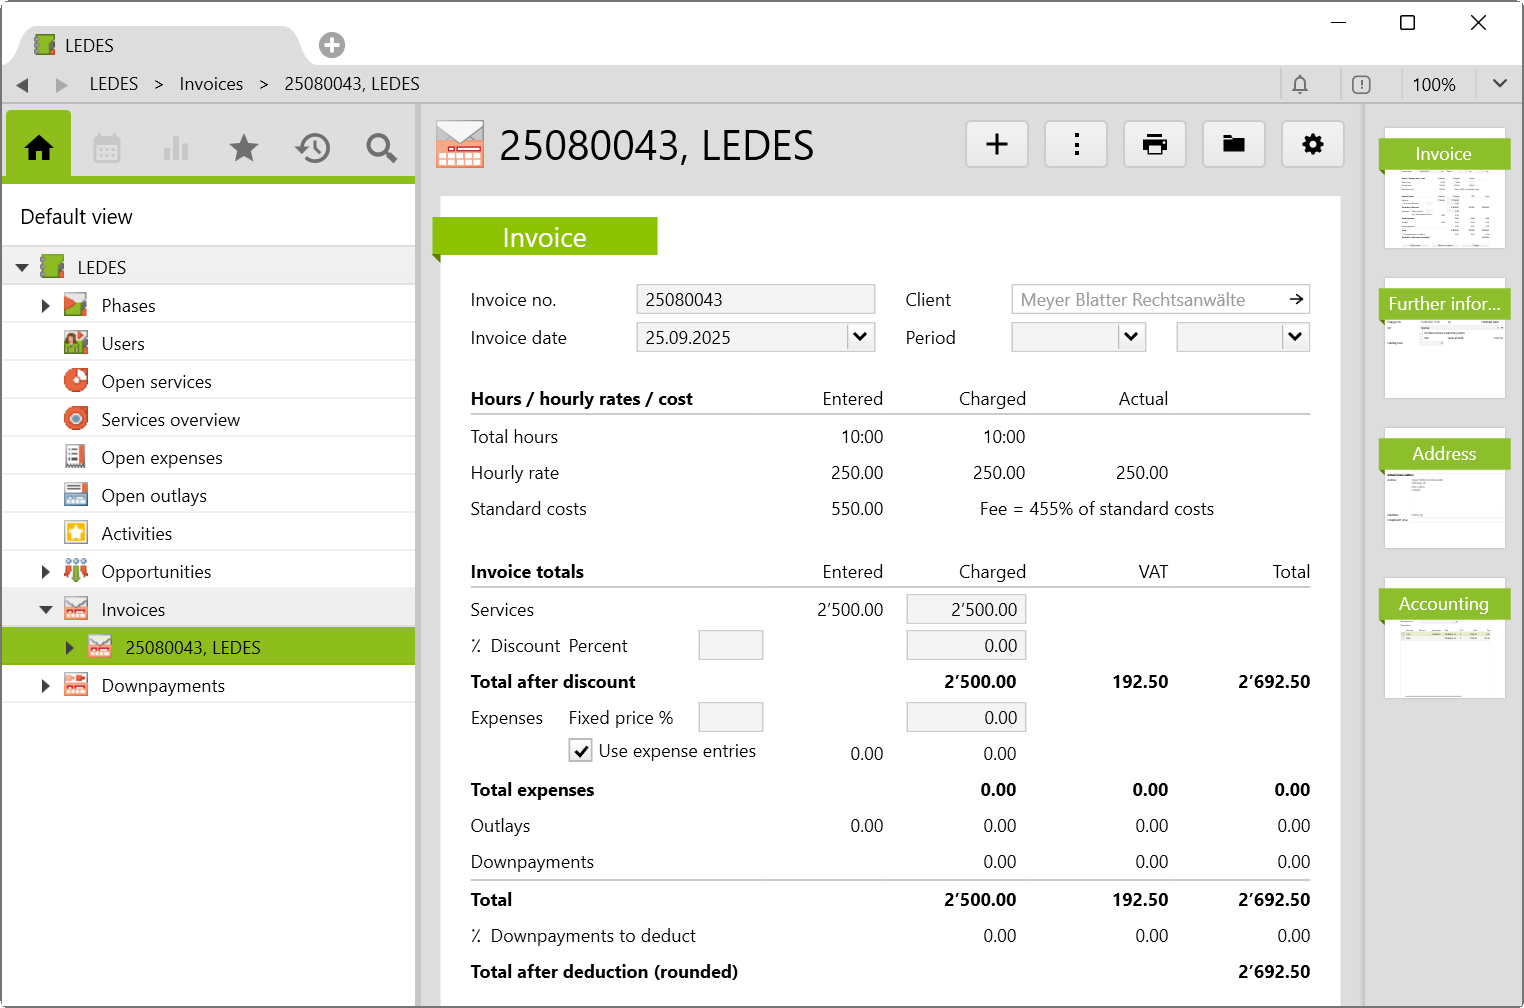
Task: Click the Discount Percent input field
Action: pyautogui.click(x=730, y=646)
